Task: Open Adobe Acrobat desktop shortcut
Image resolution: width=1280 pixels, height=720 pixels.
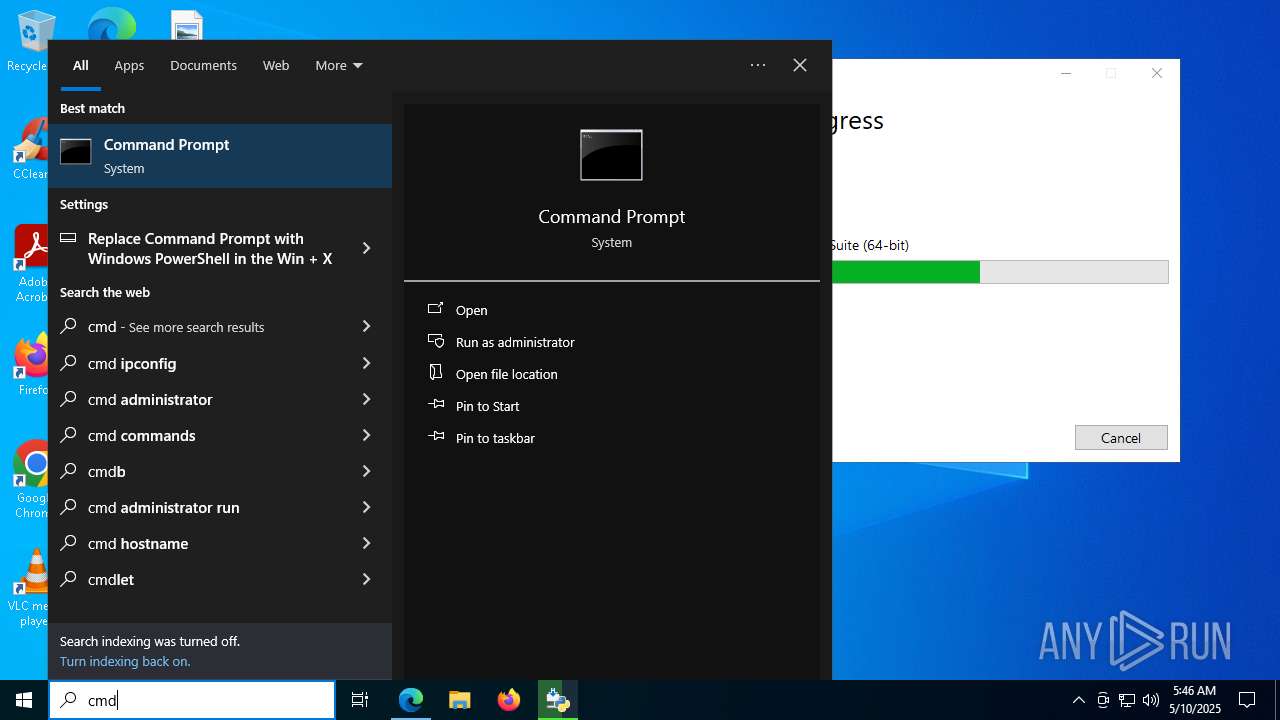Action: 30,264
